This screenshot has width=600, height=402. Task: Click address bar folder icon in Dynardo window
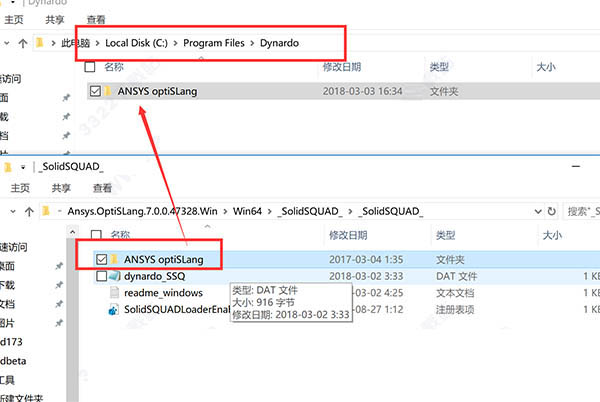(39, 42)
